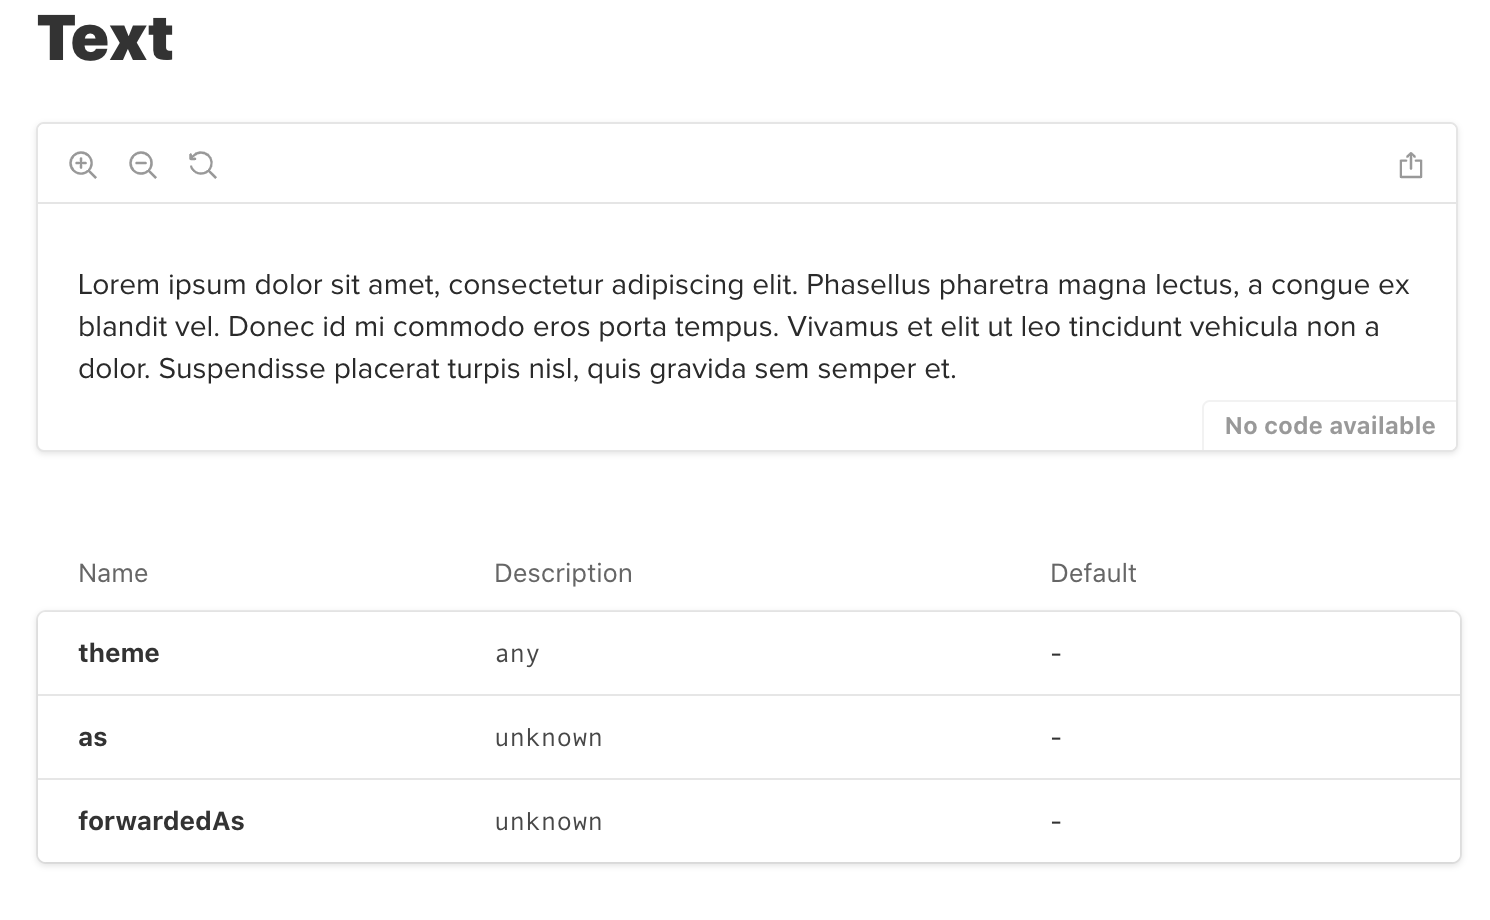Select the theme prop name

pyautogui.click(x=119, y=653)
